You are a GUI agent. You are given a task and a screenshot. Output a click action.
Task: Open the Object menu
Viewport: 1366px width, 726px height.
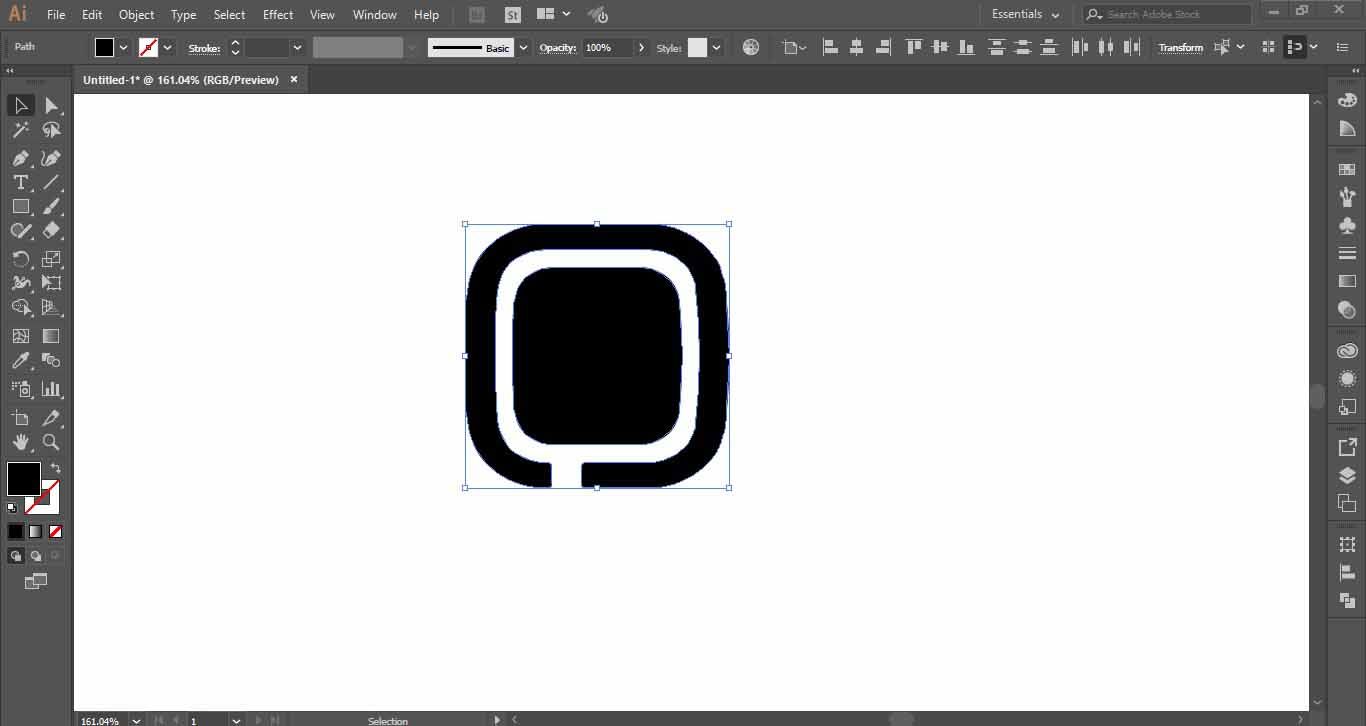[x=136, y=15]
